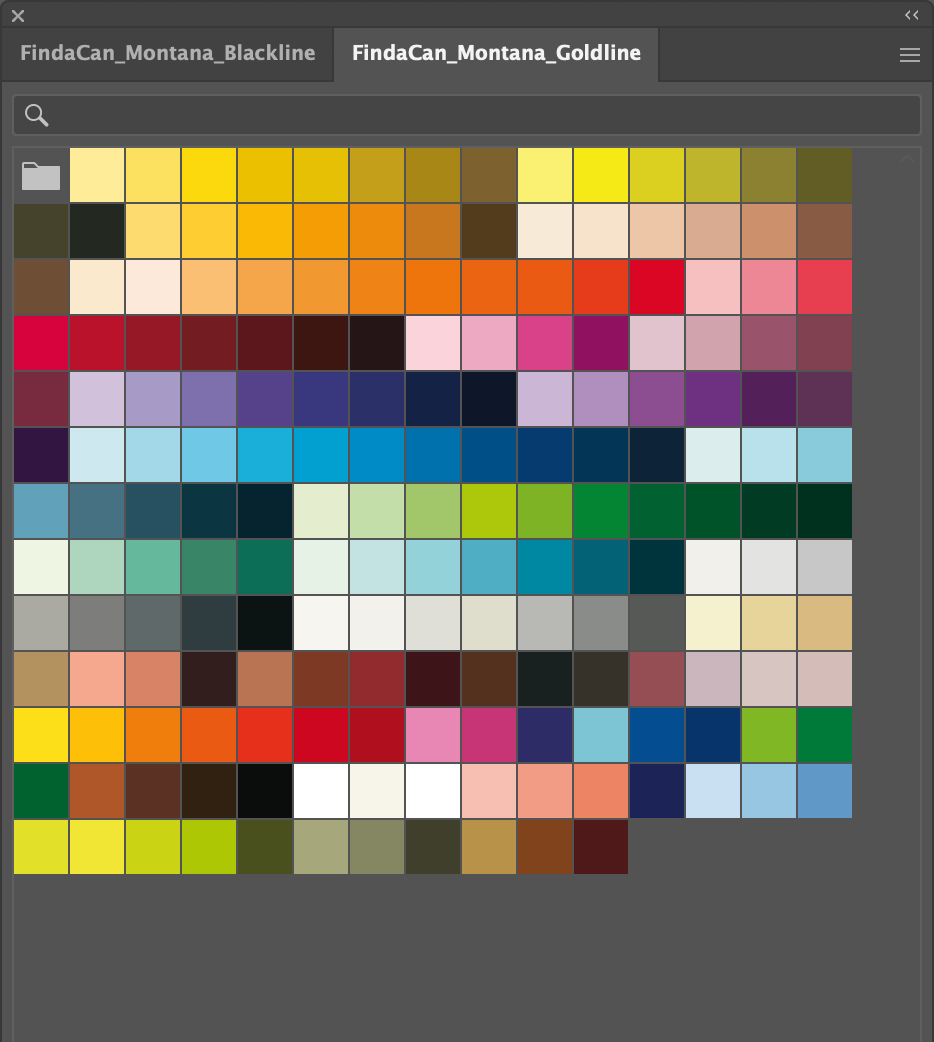
Task: Pick the cornflower blue swatch ending the twelfth row
Action: coord(825,791)
